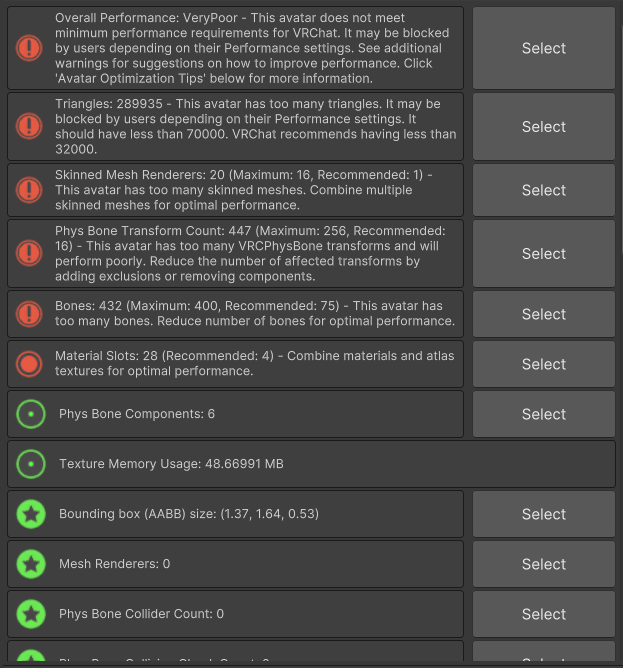Click the Bounding box green star icon
The width and height of the screenshot is (623, 668).
(30, 514)
